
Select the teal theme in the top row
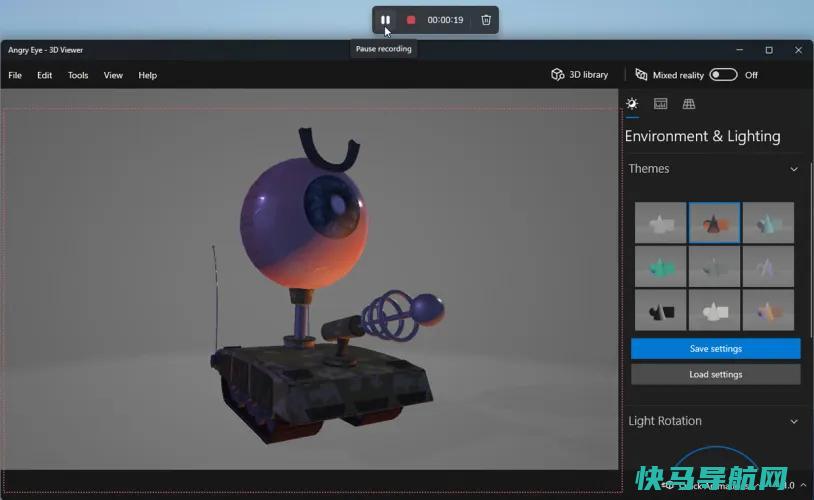[x=768, y=223]
